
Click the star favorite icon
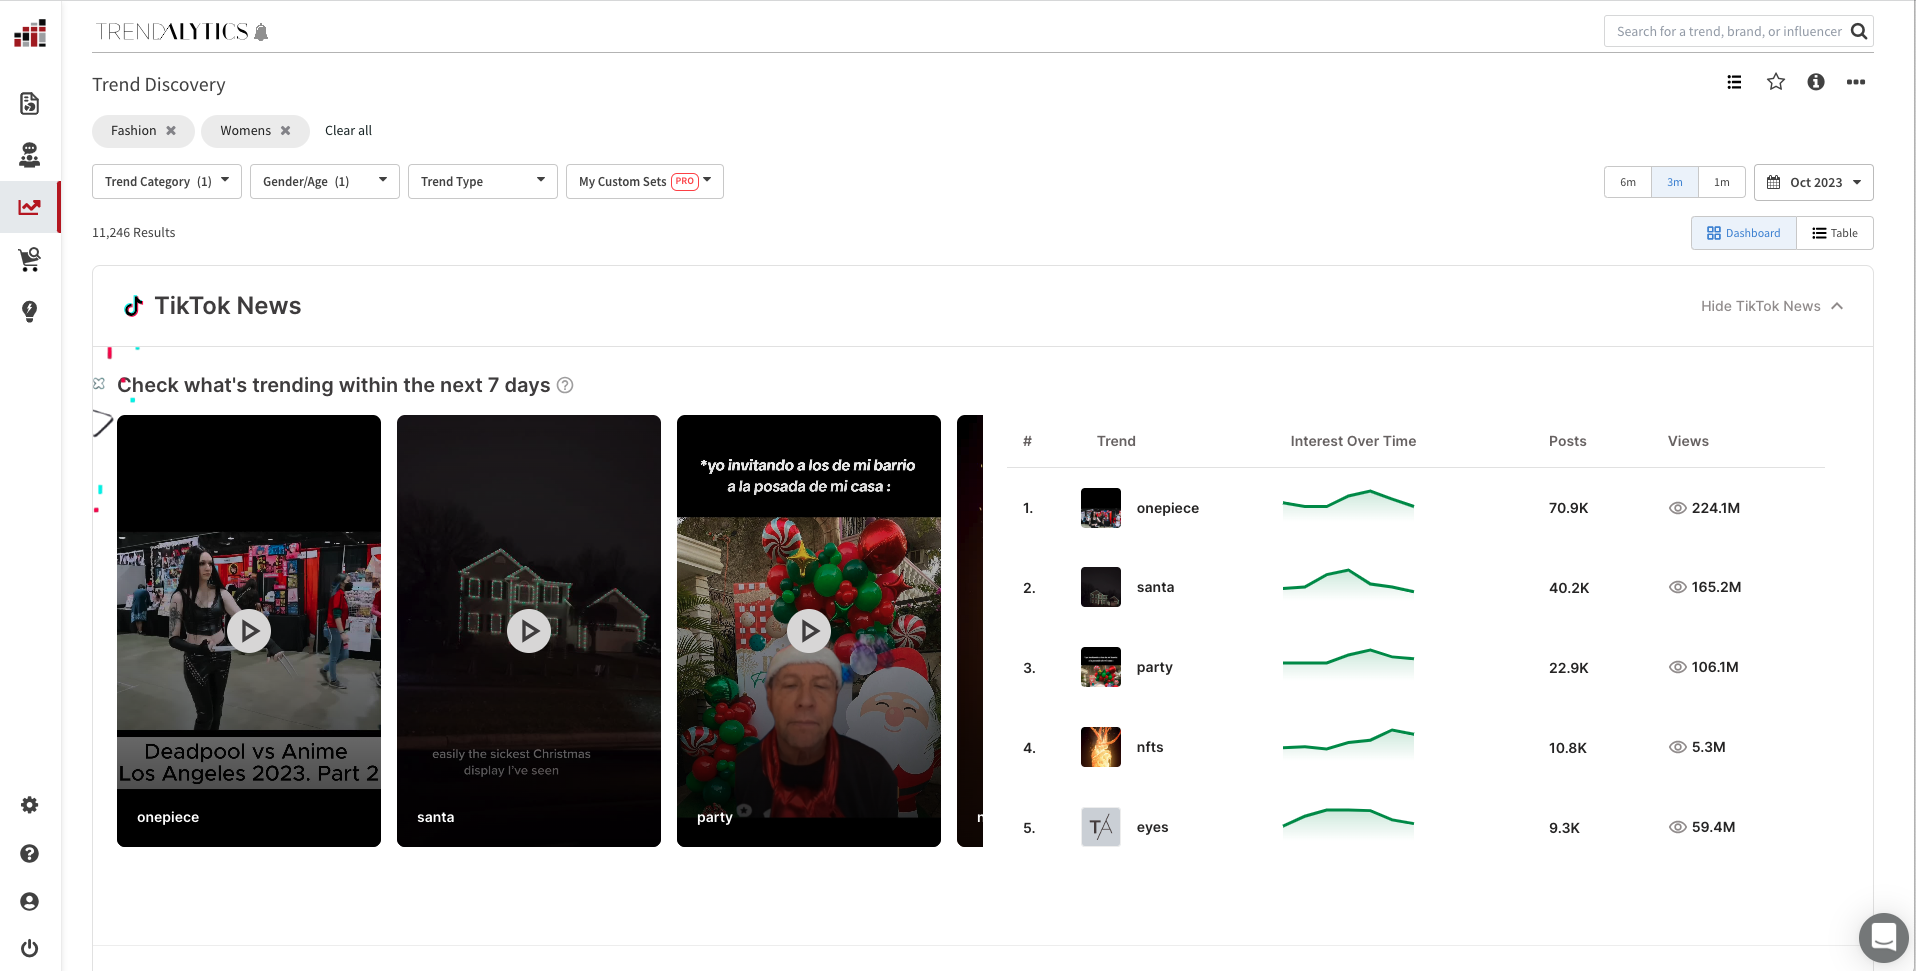(1776, 82)
